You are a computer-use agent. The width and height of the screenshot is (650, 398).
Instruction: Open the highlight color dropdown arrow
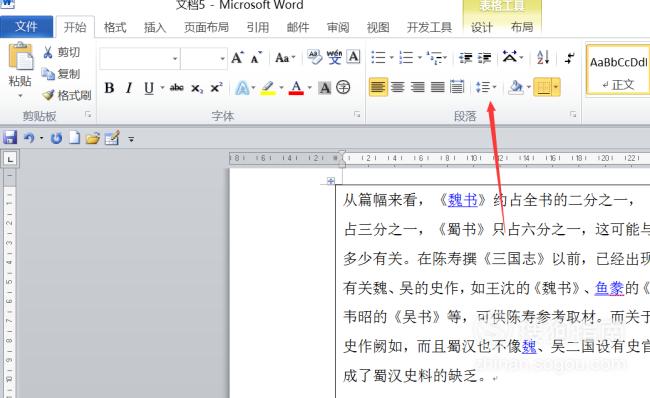(281, 88)
